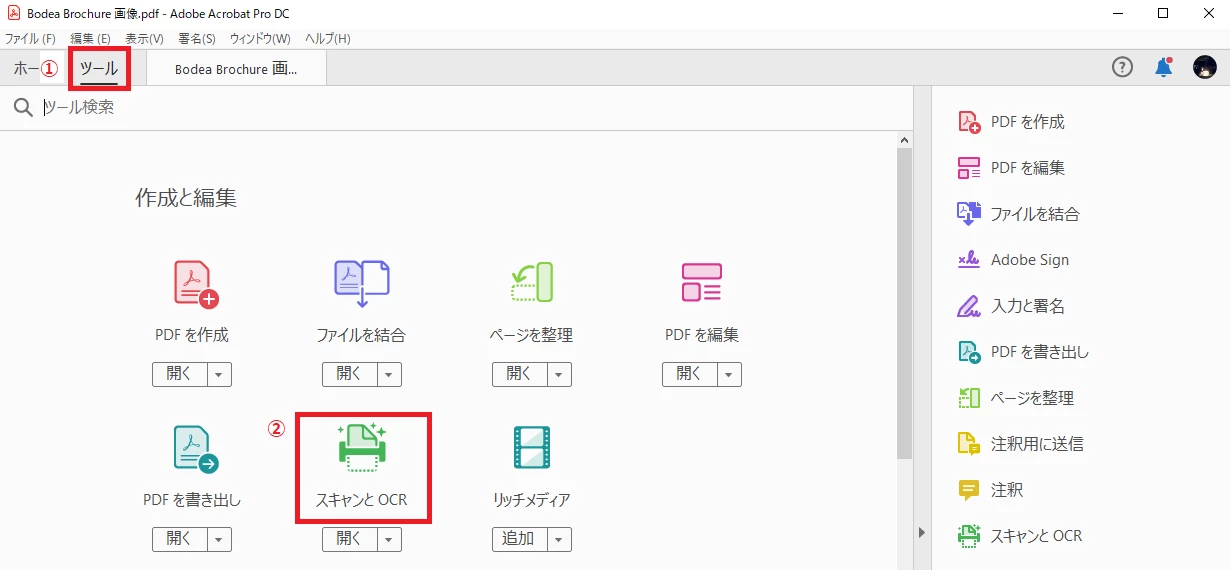Open the 署名(S) menu
The width and height of the screenshot is (1230, 570).
pyautogui.click(x=197, y=39)
